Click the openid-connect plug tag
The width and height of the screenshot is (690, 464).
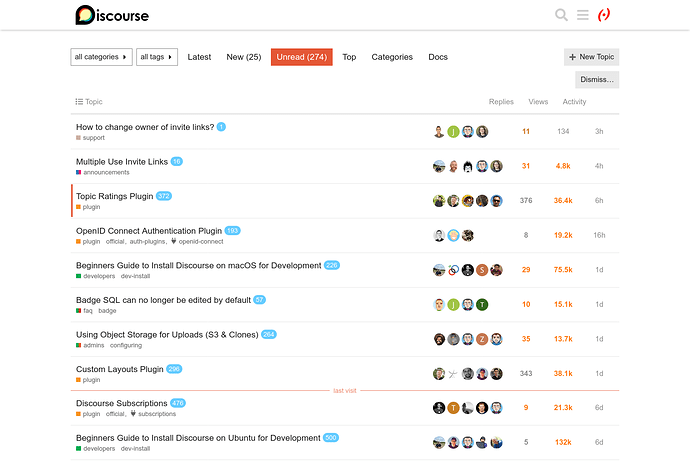197,242
